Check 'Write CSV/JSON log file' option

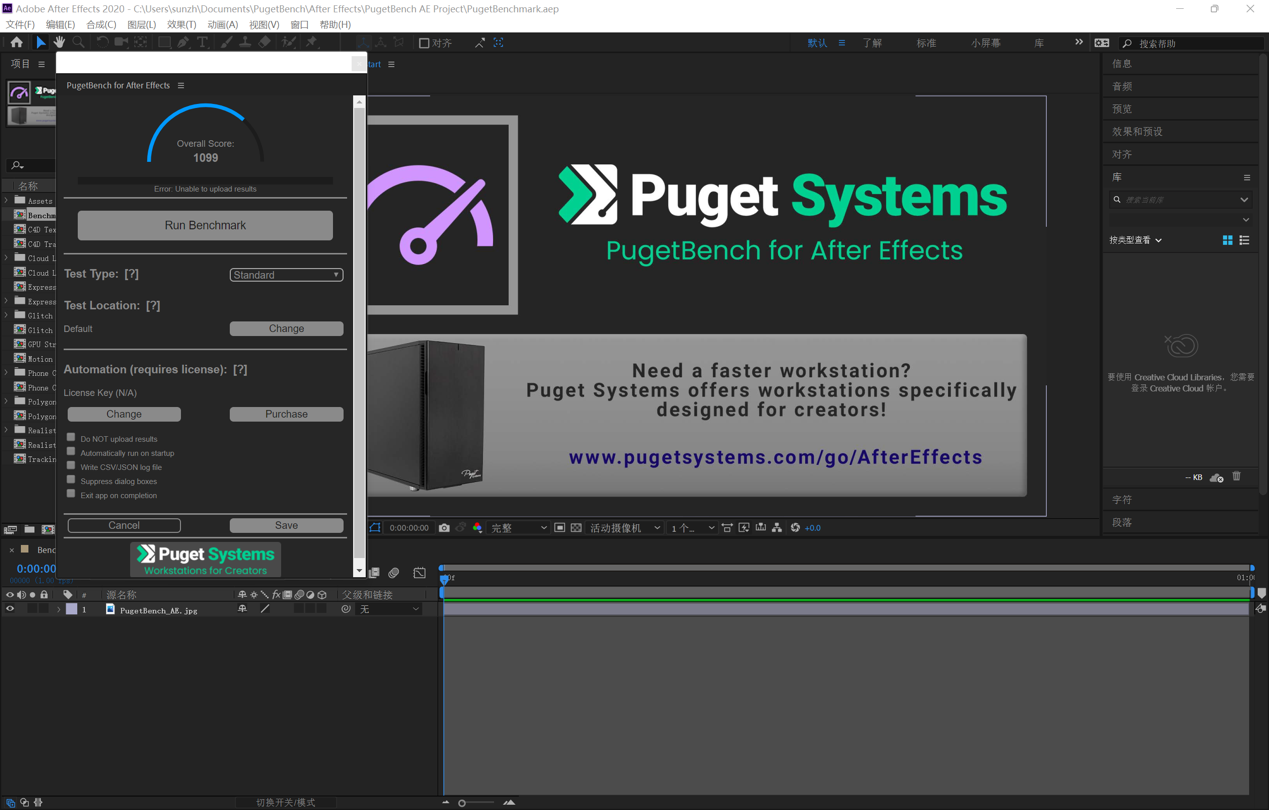pos(71,466)
